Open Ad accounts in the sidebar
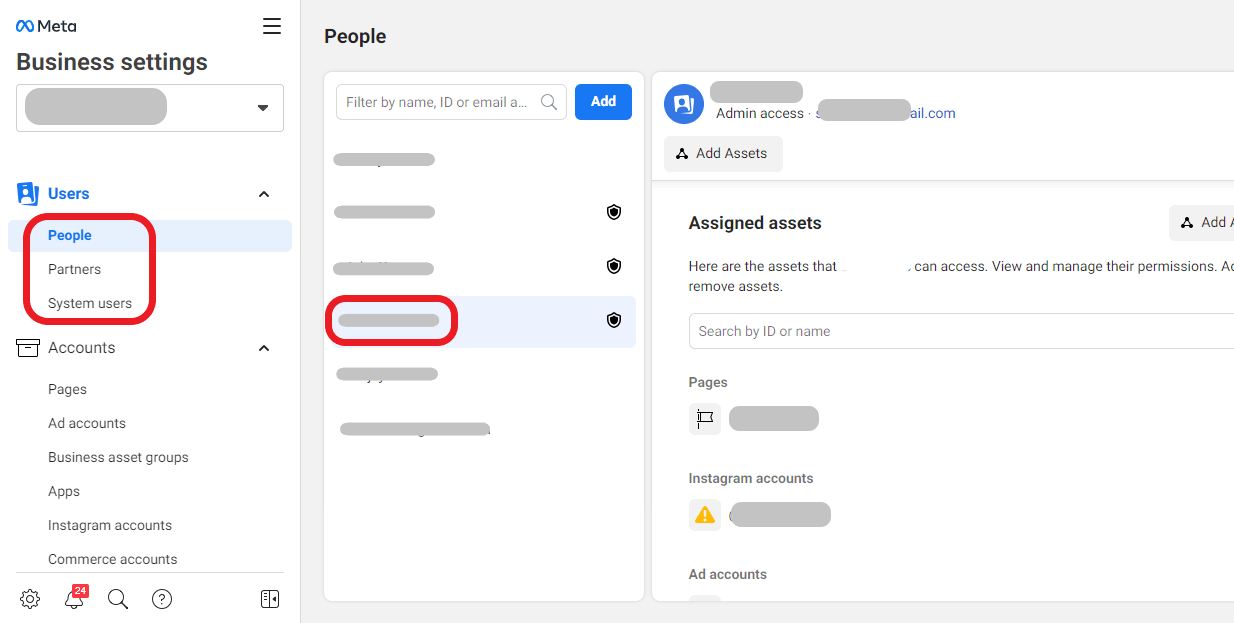This screenshot has height=623, width=1234. (87, 423)
